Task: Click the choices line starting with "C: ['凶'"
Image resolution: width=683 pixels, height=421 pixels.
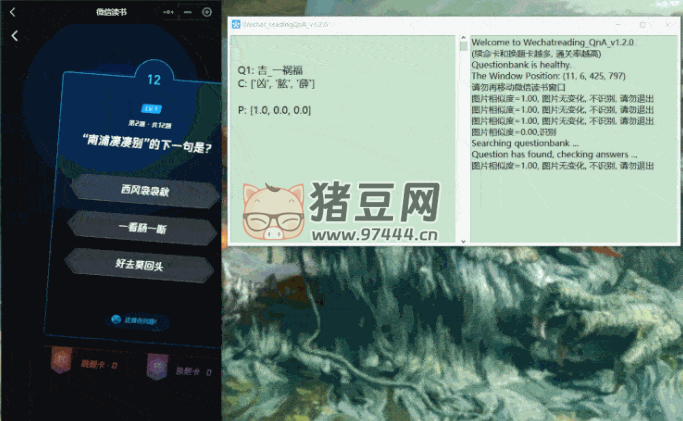Action: pos(276,83)
